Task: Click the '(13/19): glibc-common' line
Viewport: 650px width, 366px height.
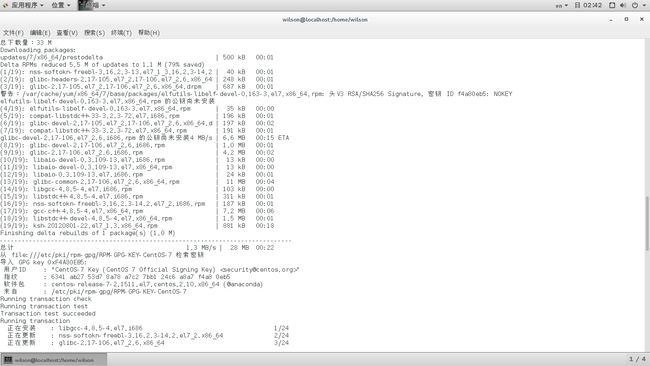Action: 137,182
